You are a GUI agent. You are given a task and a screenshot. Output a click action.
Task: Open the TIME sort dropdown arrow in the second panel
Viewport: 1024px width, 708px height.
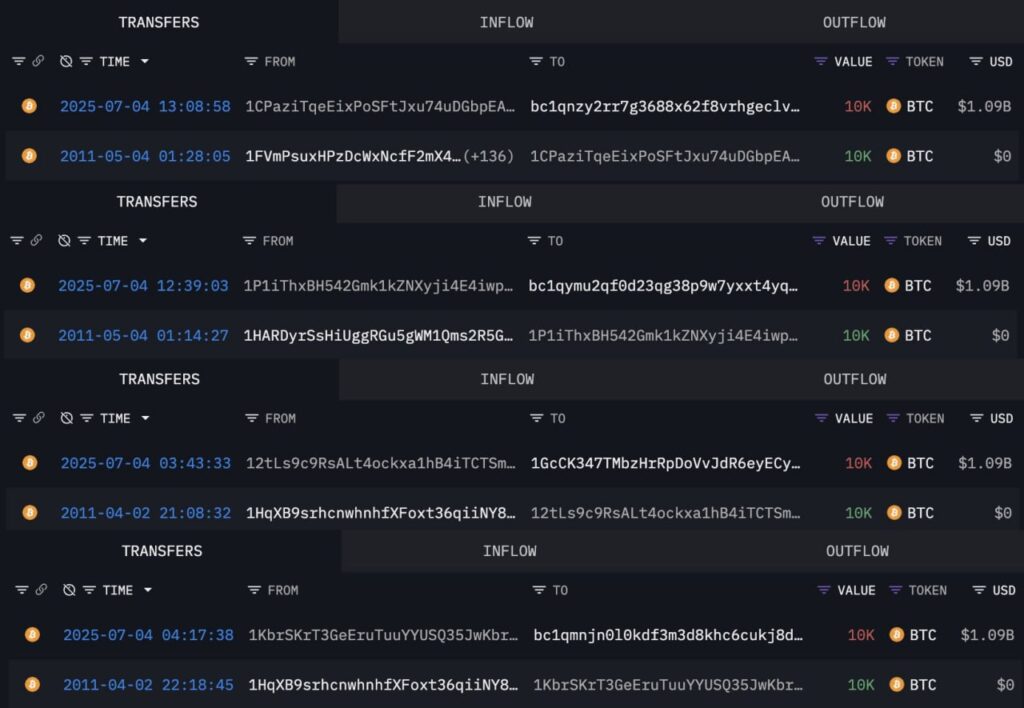coord(143,241)
